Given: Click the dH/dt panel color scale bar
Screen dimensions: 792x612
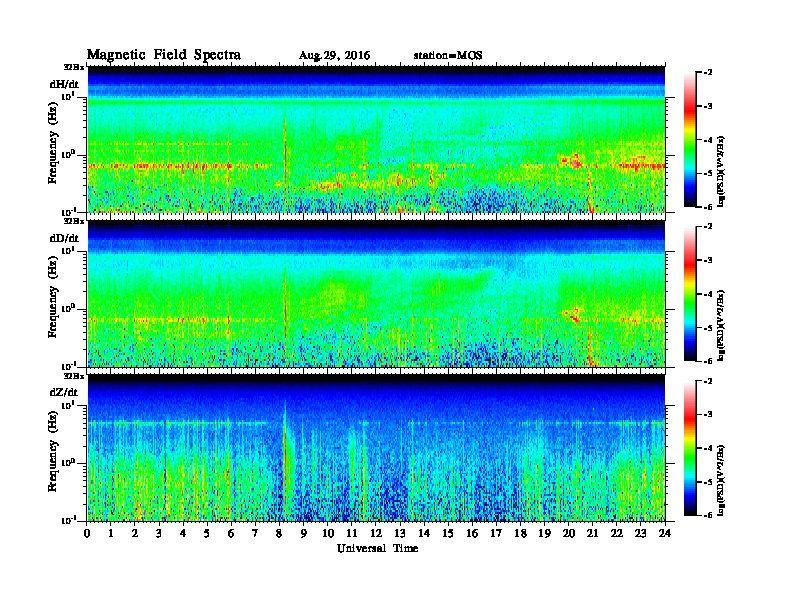Looking at the screenshot, I should click(690, 140).
